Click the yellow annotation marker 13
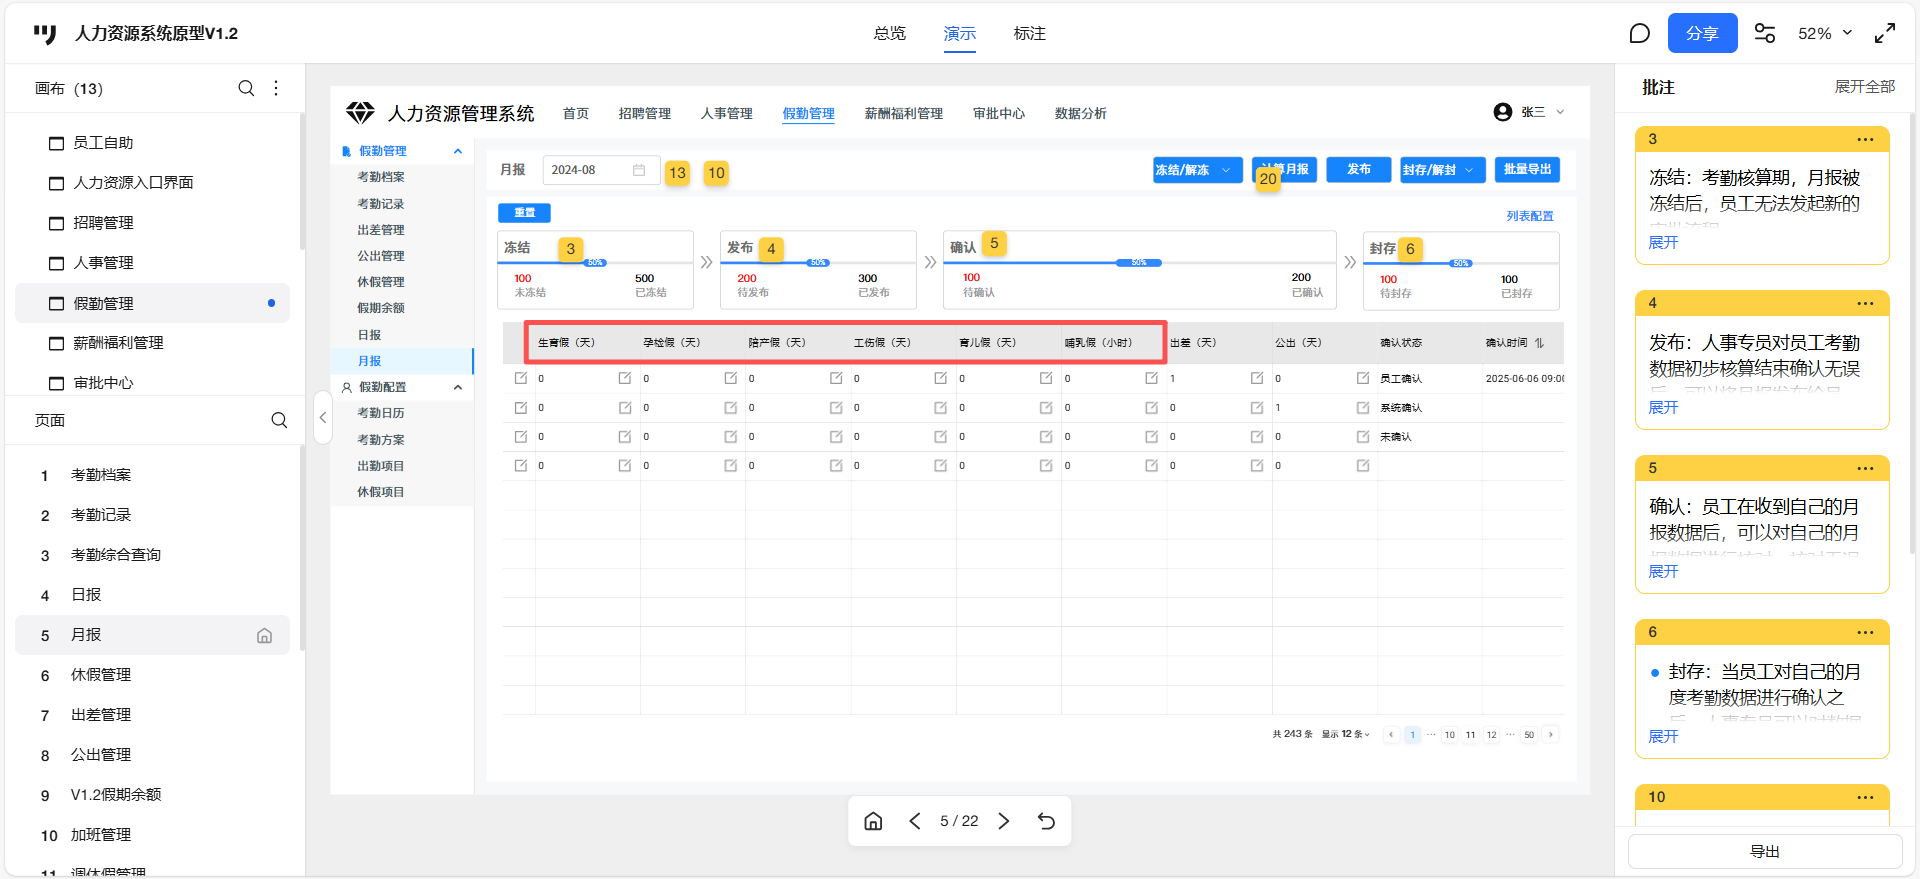 coord(677,173)
